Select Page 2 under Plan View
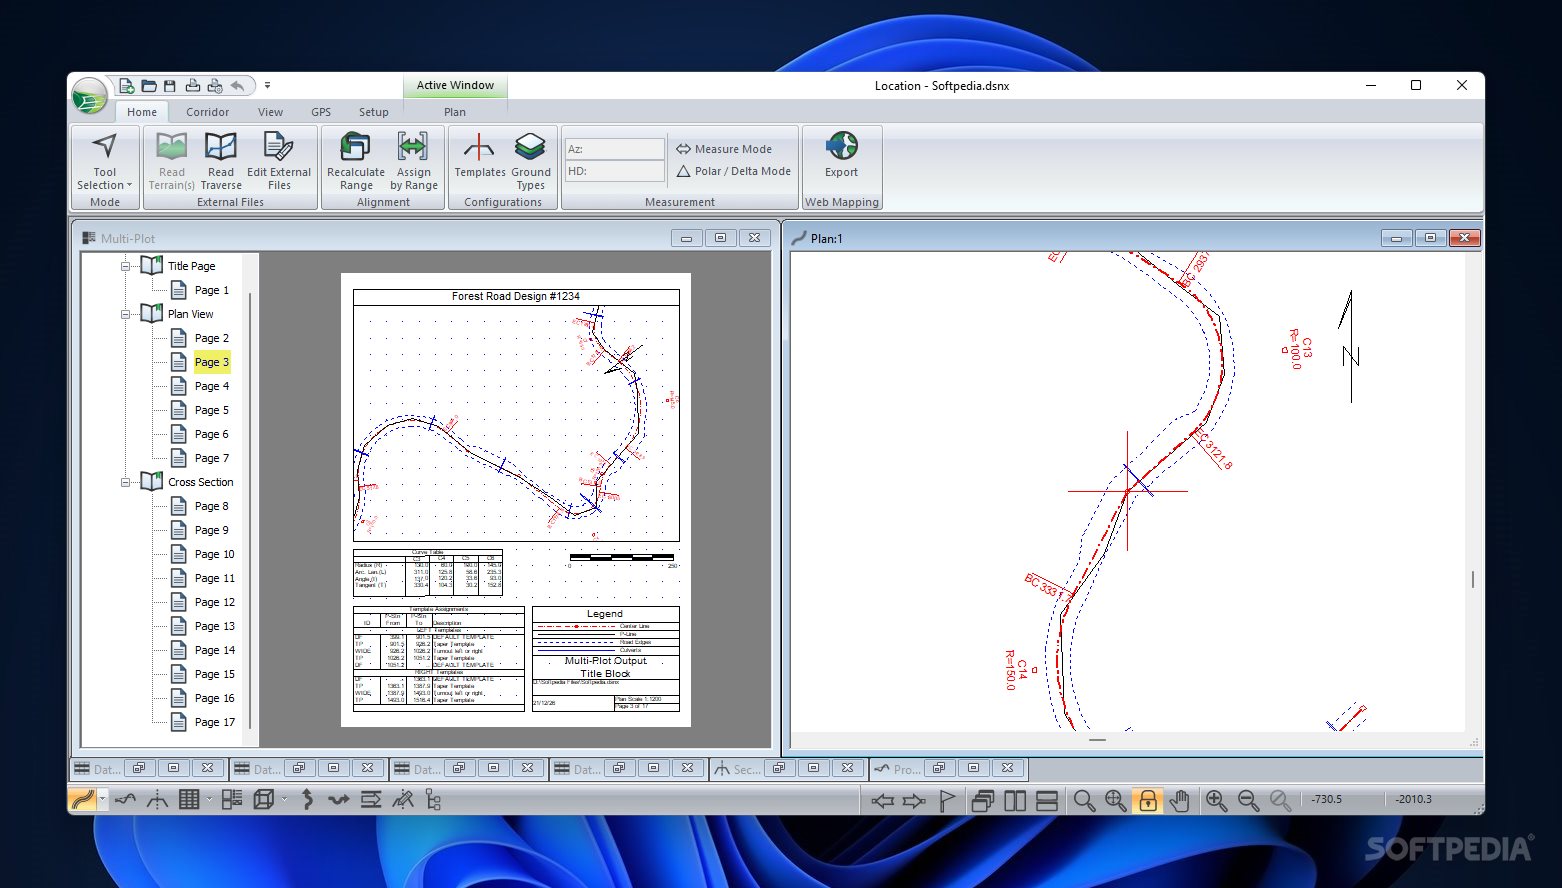Image resolution: width=1562 pixels, height=888 pixels. click(x=211, y=338)
